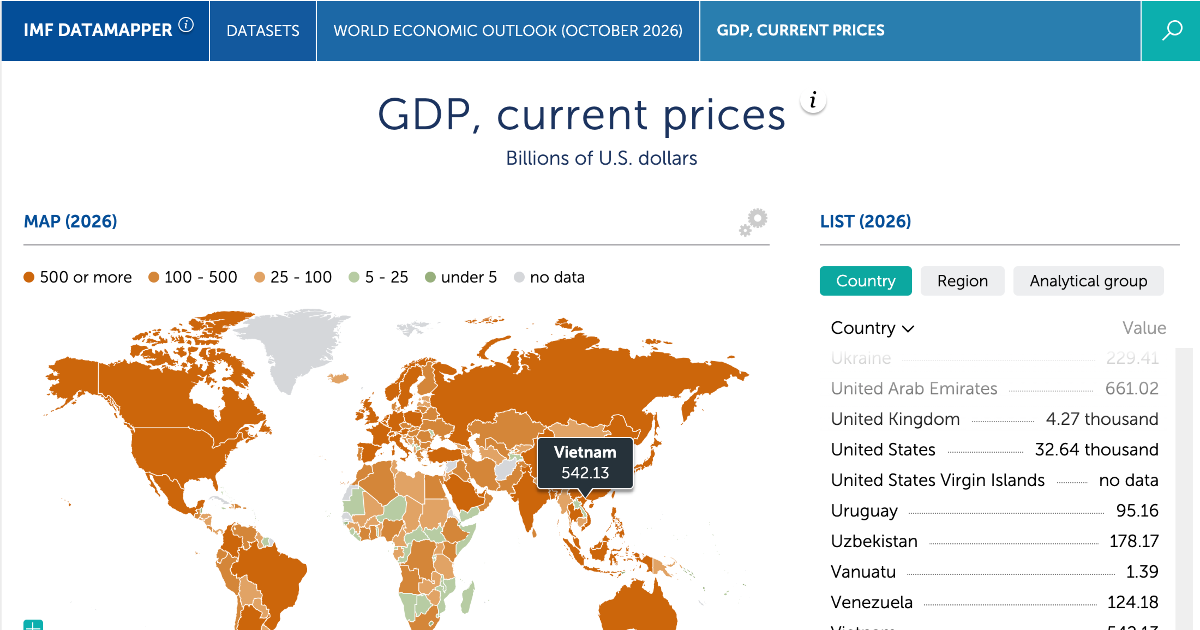Image resolution: width=1200 pixels, height=630 pixels.
Task: Select United Kingdom in the list
Action: click(995, 419)
